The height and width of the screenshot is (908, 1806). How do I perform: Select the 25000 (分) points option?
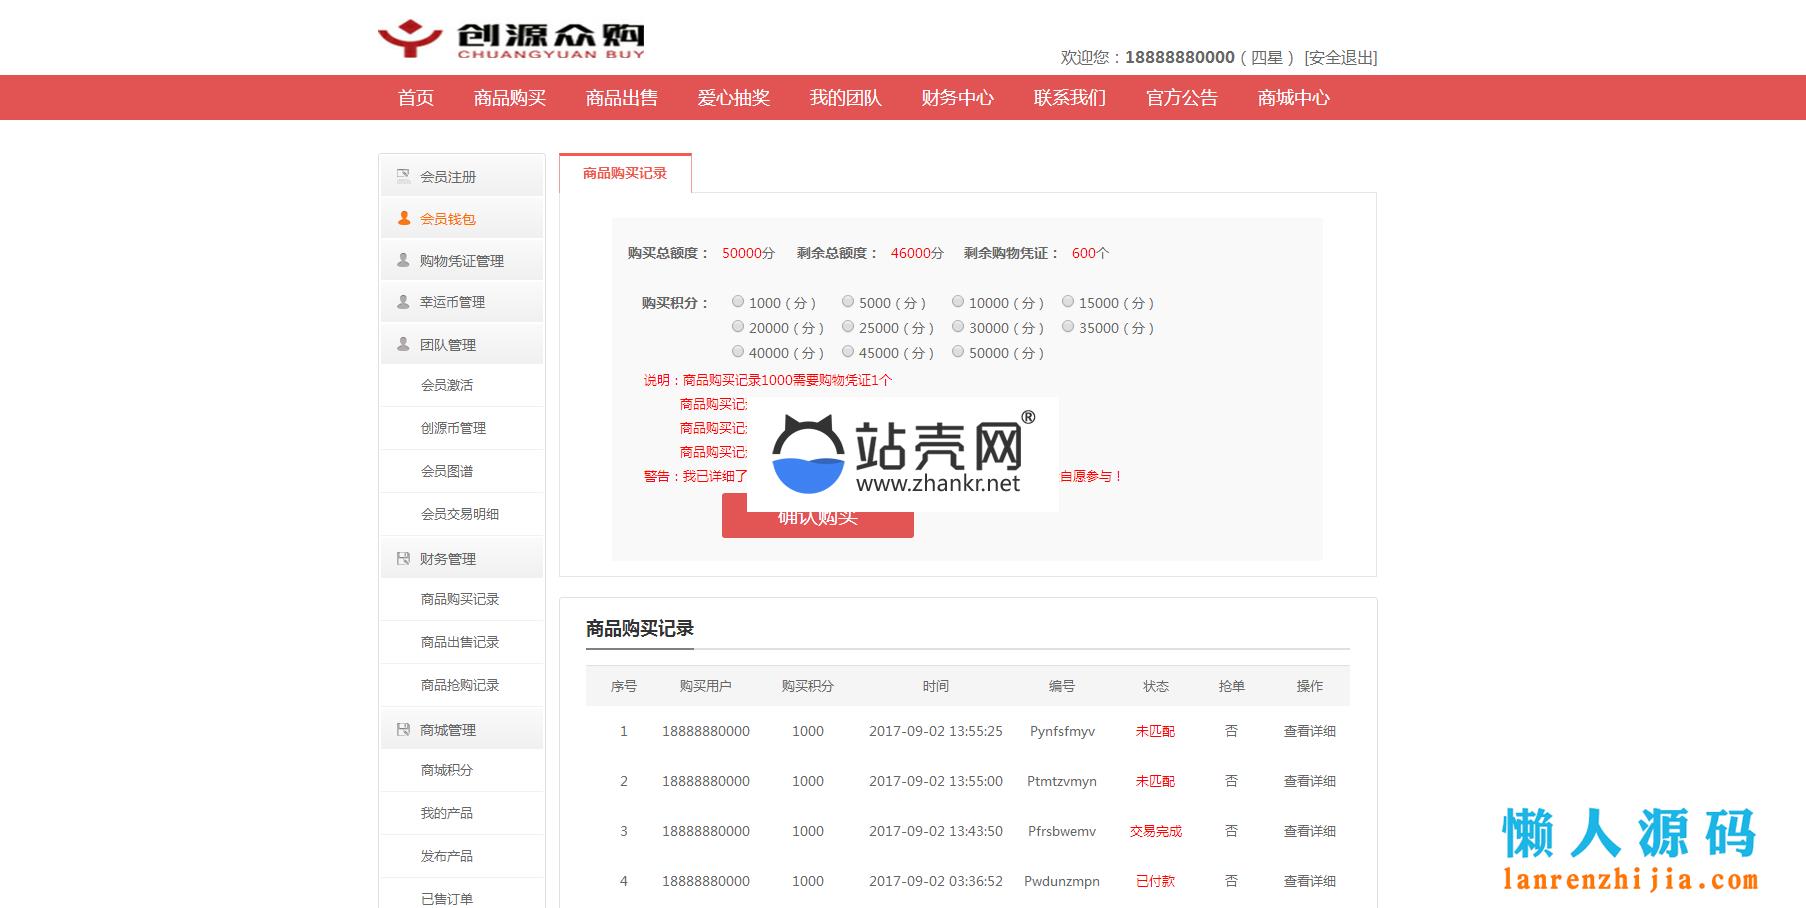point(848,327)
